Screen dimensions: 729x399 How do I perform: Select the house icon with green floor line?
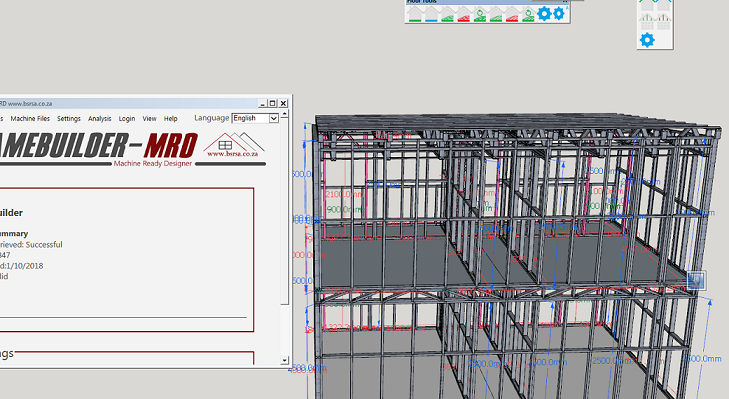point(414,14)
